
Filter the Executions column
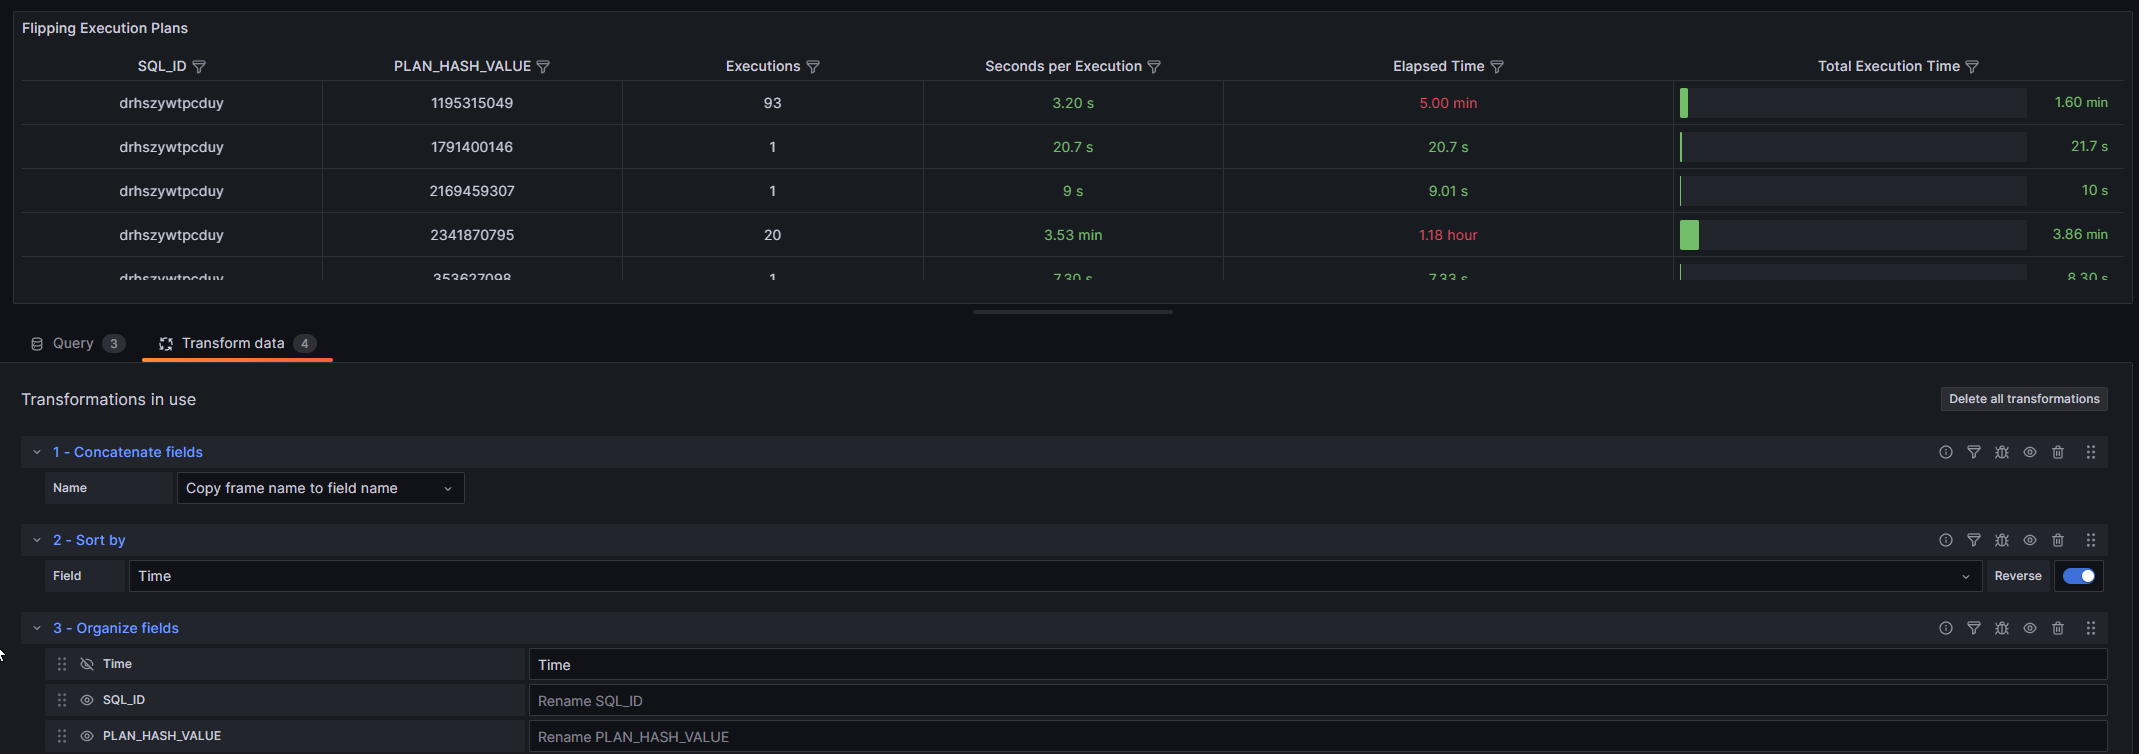[x=813, y=67]
